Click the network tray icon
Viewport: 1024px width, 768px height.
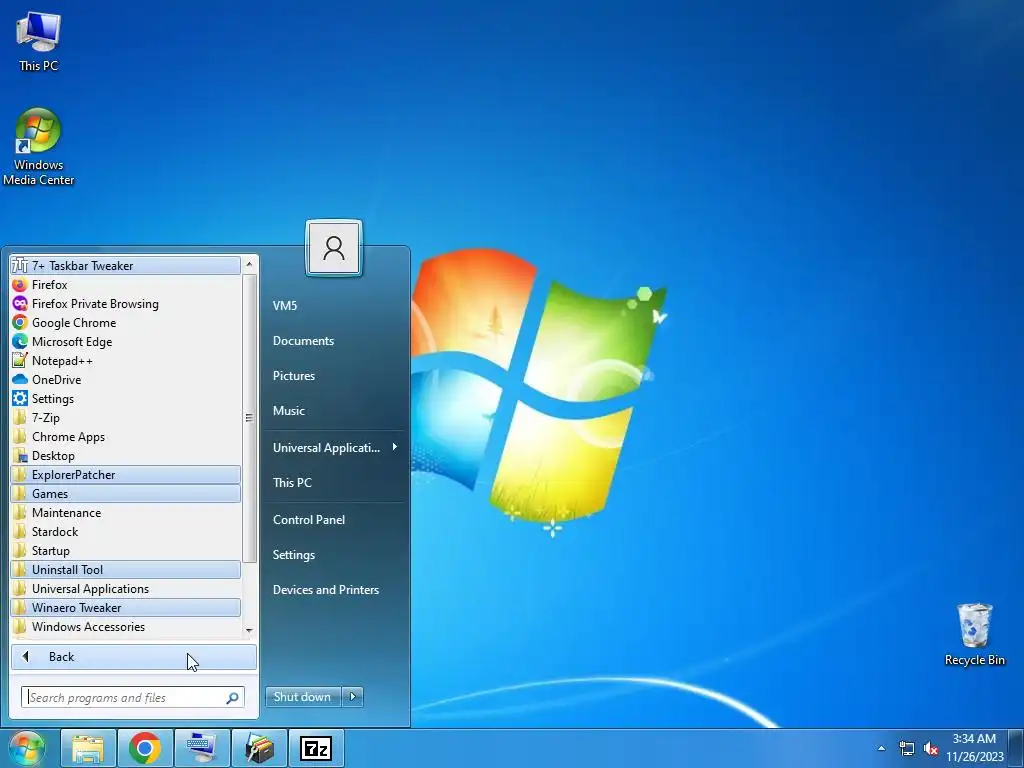point(907,748)
